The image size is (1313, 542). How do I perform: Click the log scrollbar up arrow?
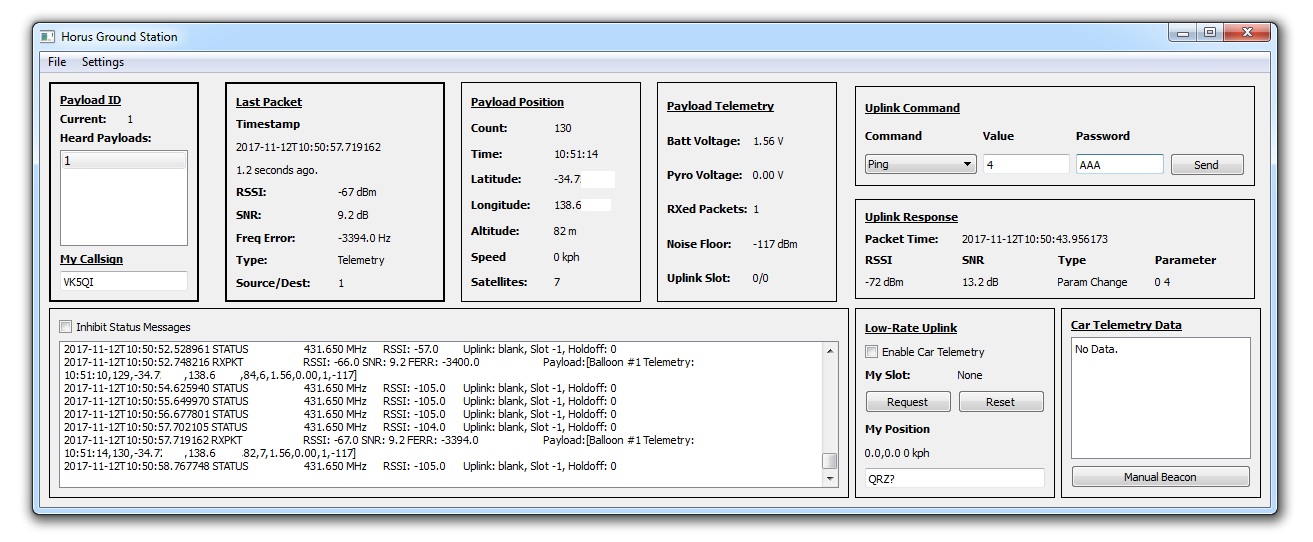(x=830, y=350)
